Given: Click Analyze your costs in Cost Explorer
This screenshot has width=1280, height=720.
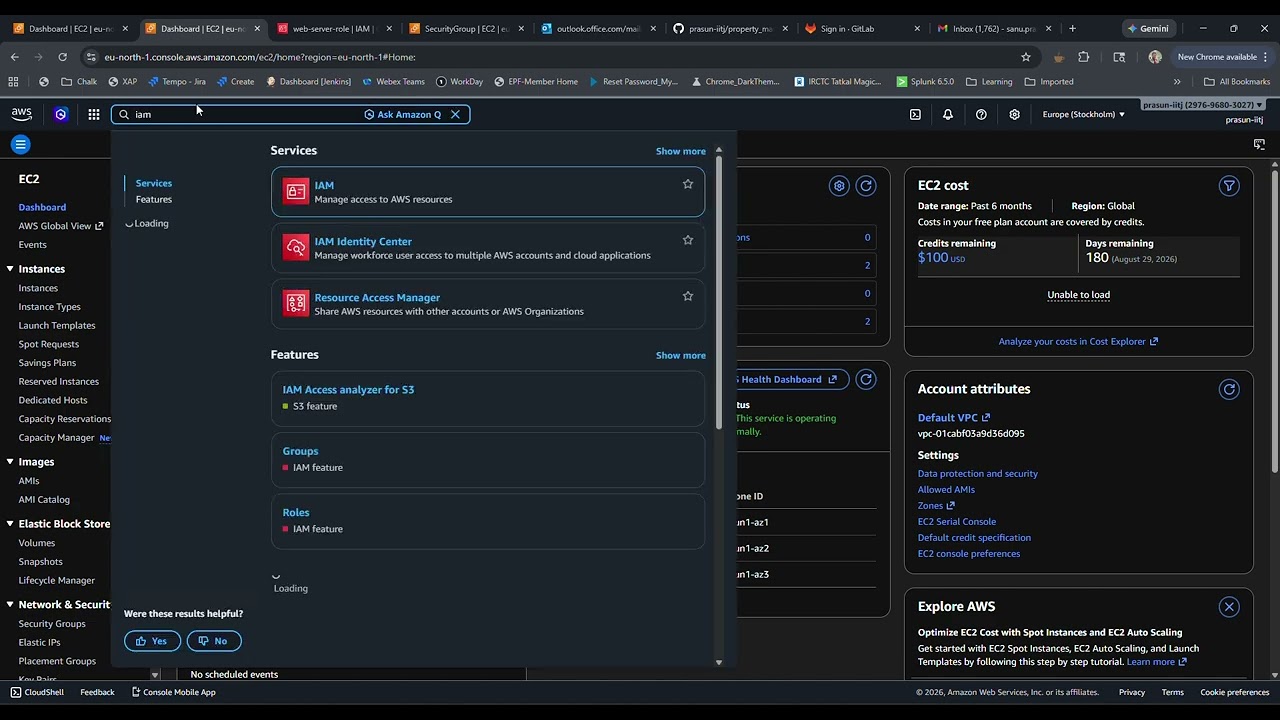Looking at the screenshot, I should (1078, 341).
